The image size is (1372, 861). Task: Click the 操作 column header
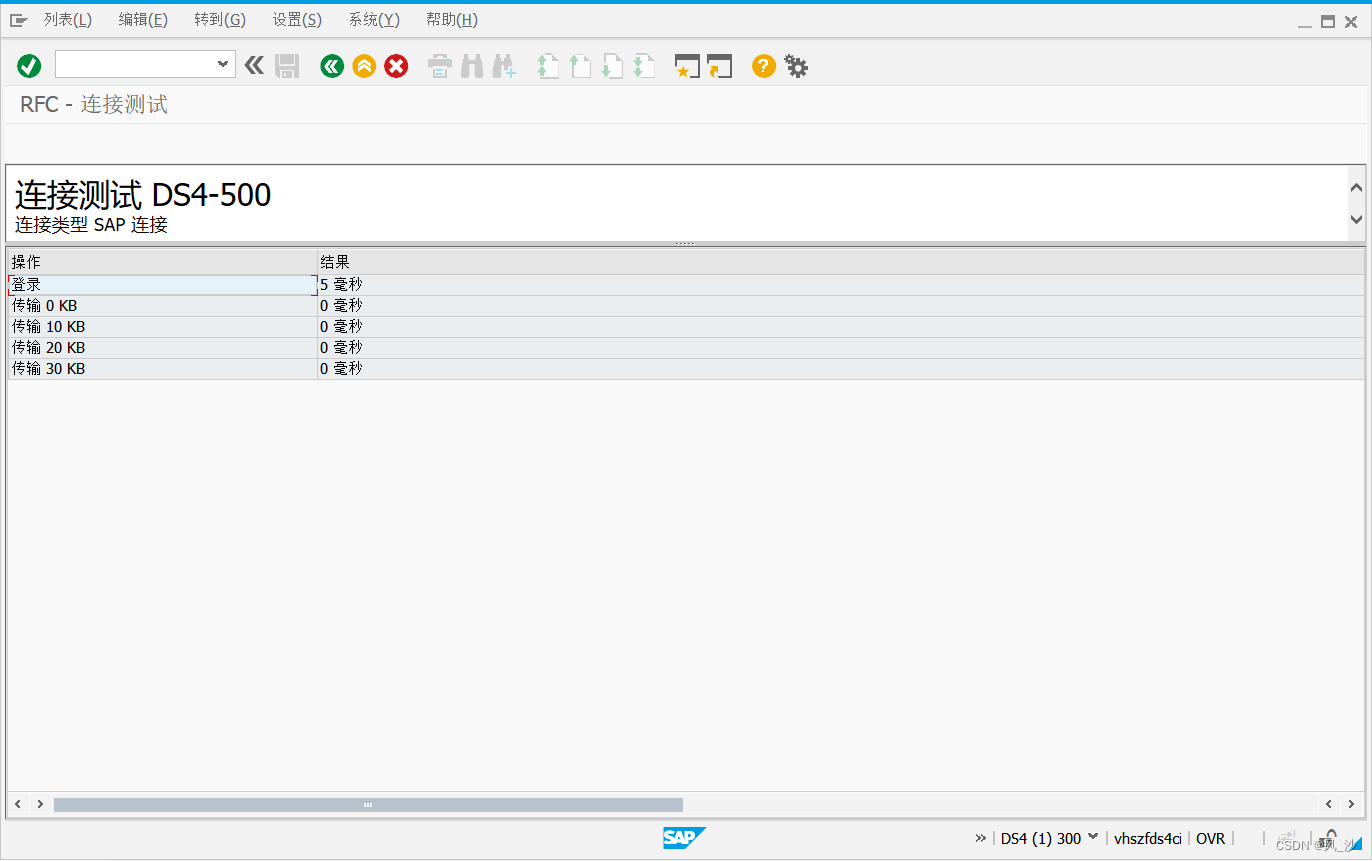point(163,262)
